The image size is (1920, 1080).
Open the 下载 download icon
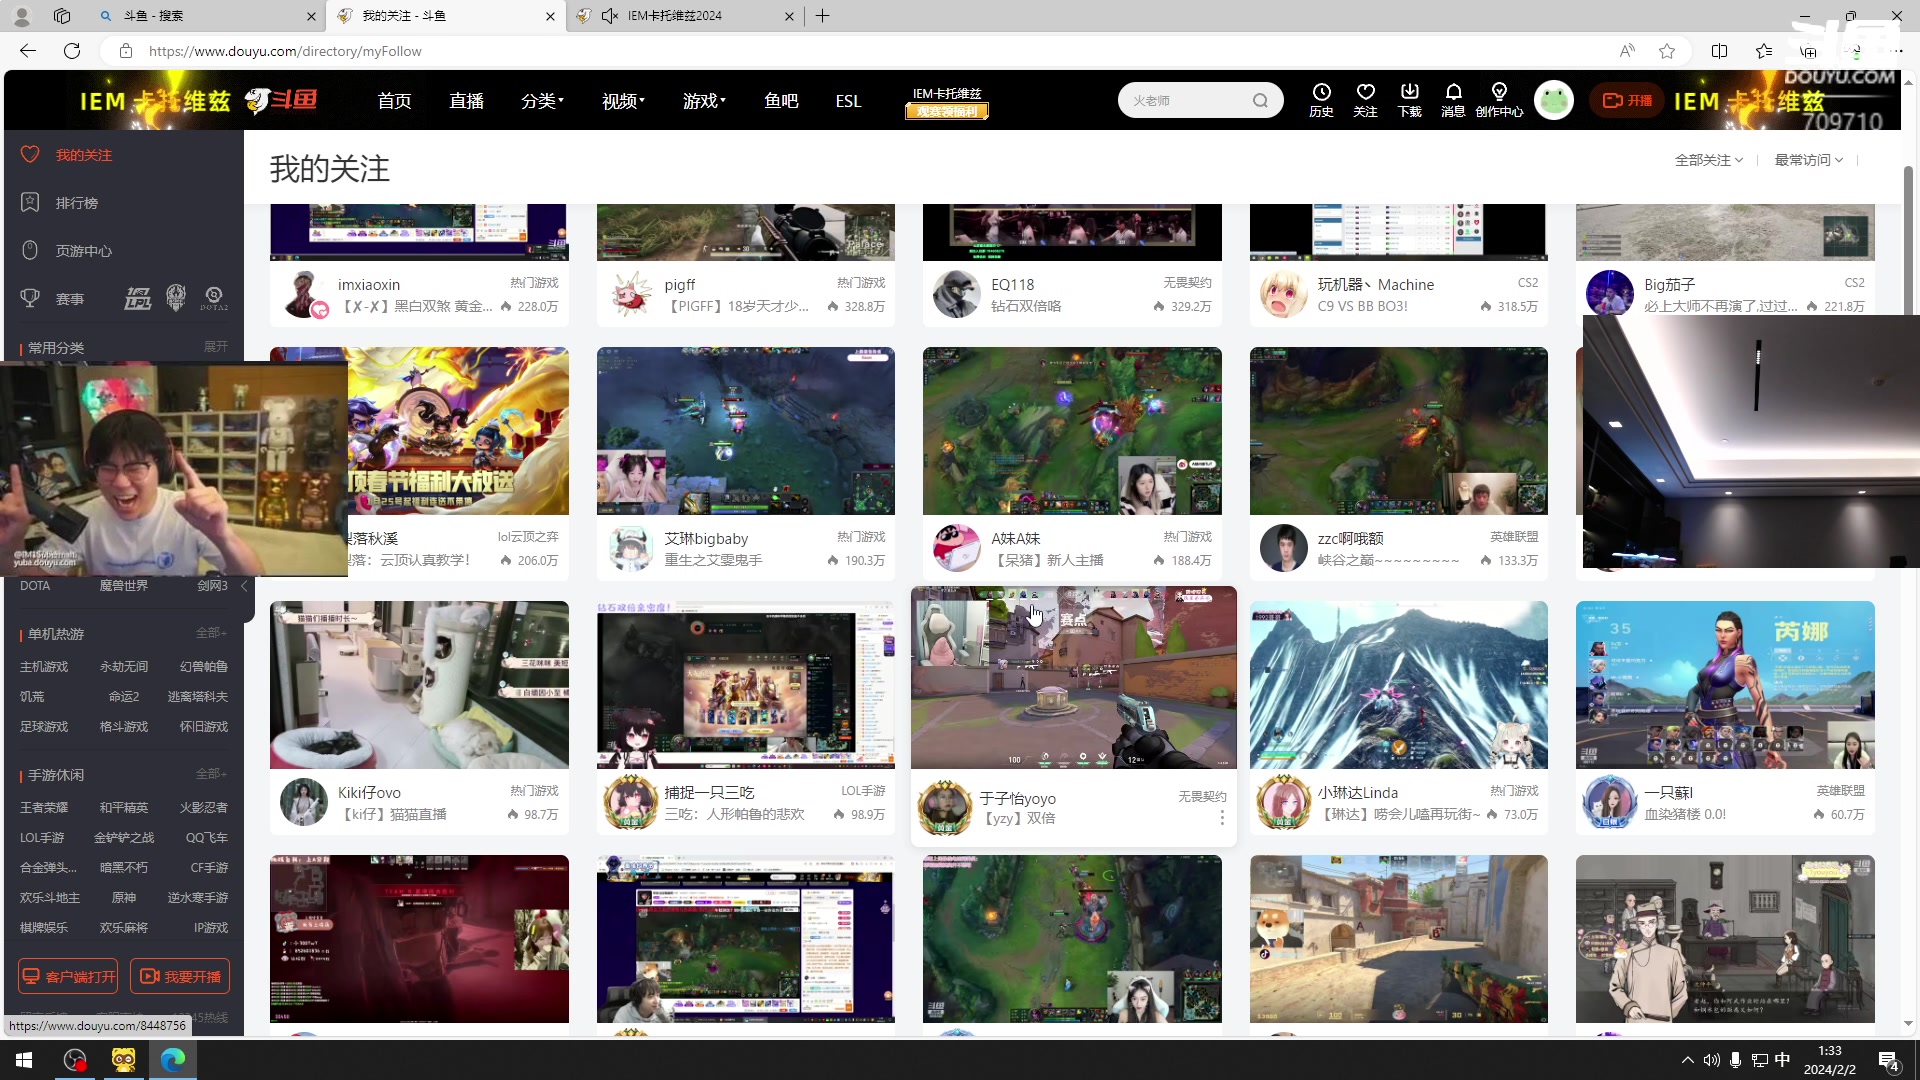click(1409, 99)
